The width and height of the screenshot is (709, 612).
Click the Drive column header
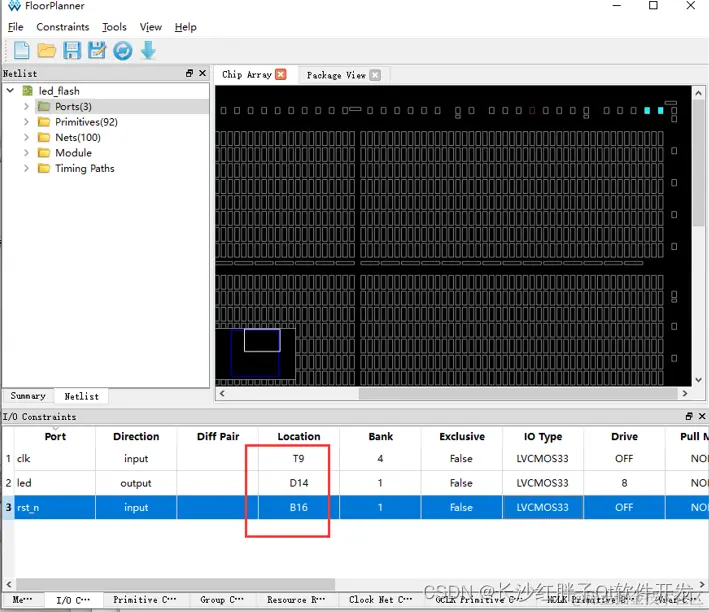624,436
